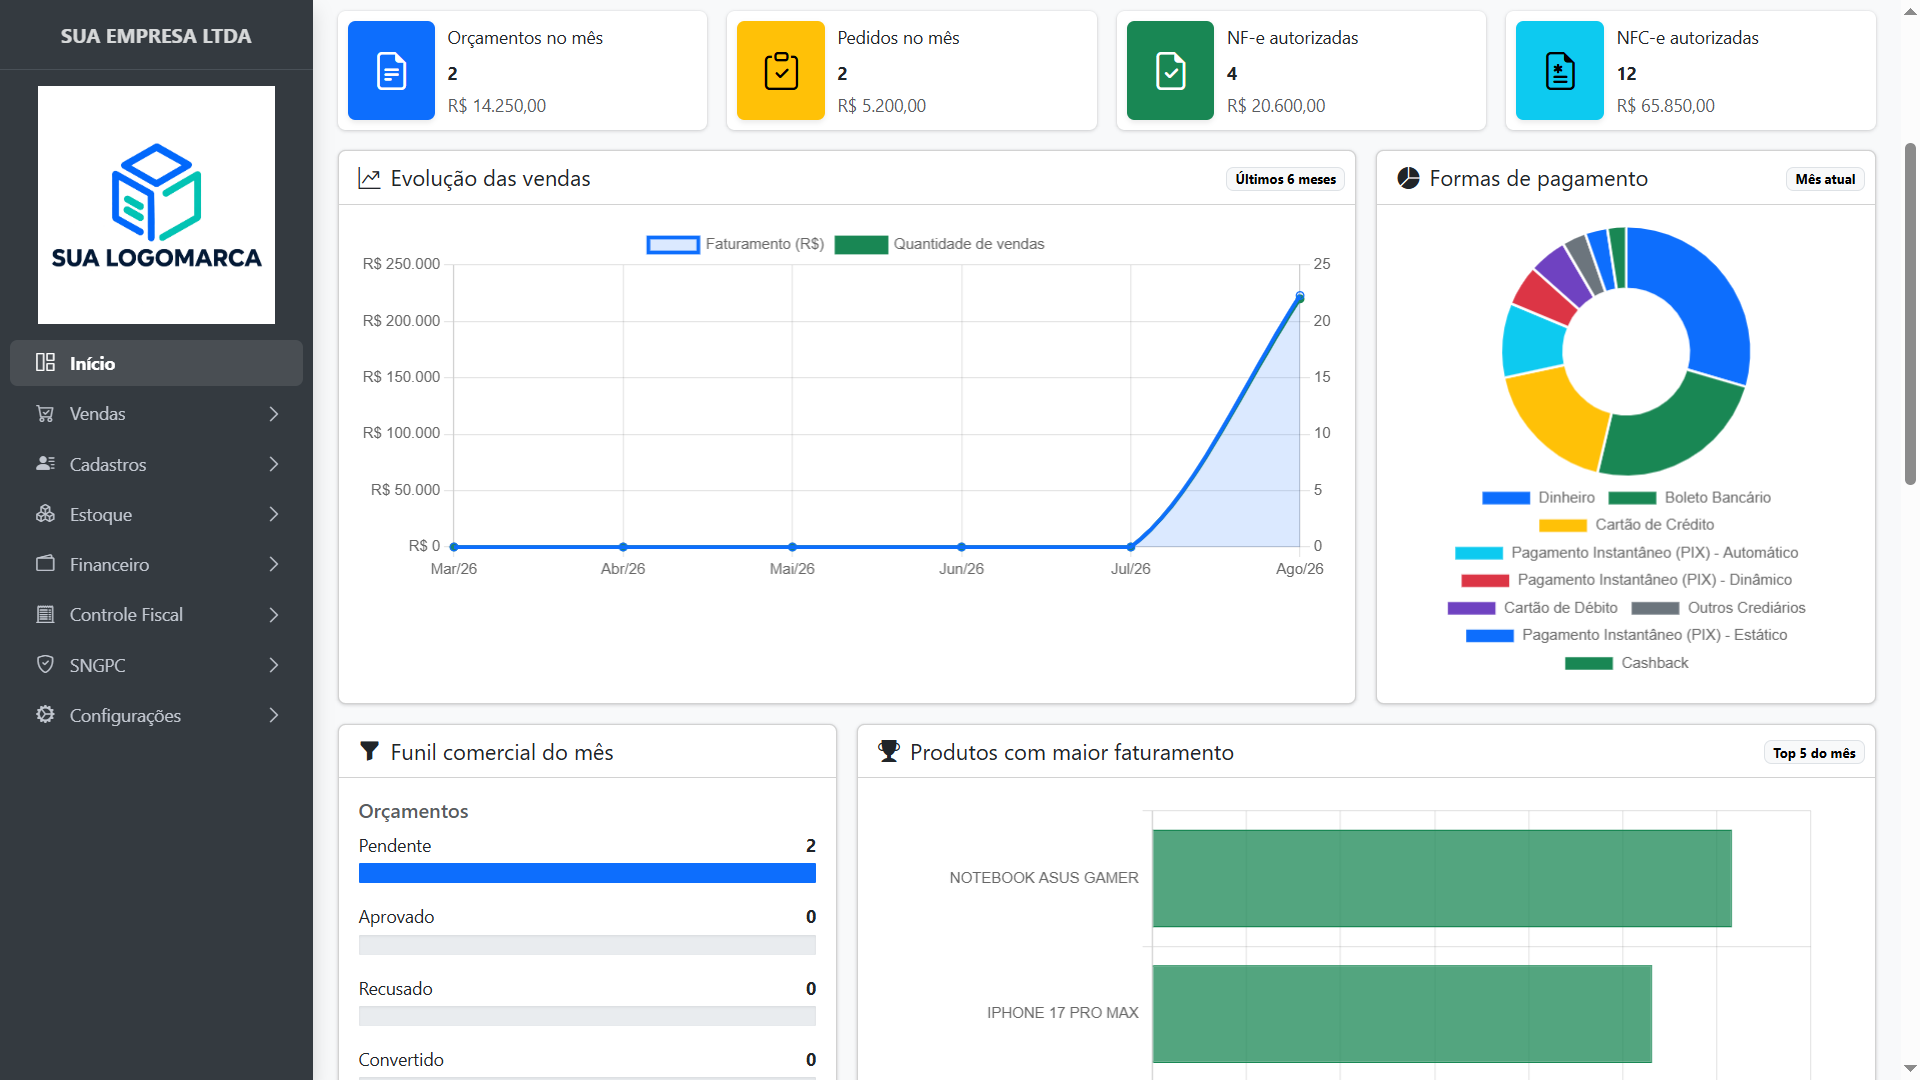Toggle the Dinheiro legend in payment chart
The height and width of the screenshot is (1080, 1920).
(1538, 498)
